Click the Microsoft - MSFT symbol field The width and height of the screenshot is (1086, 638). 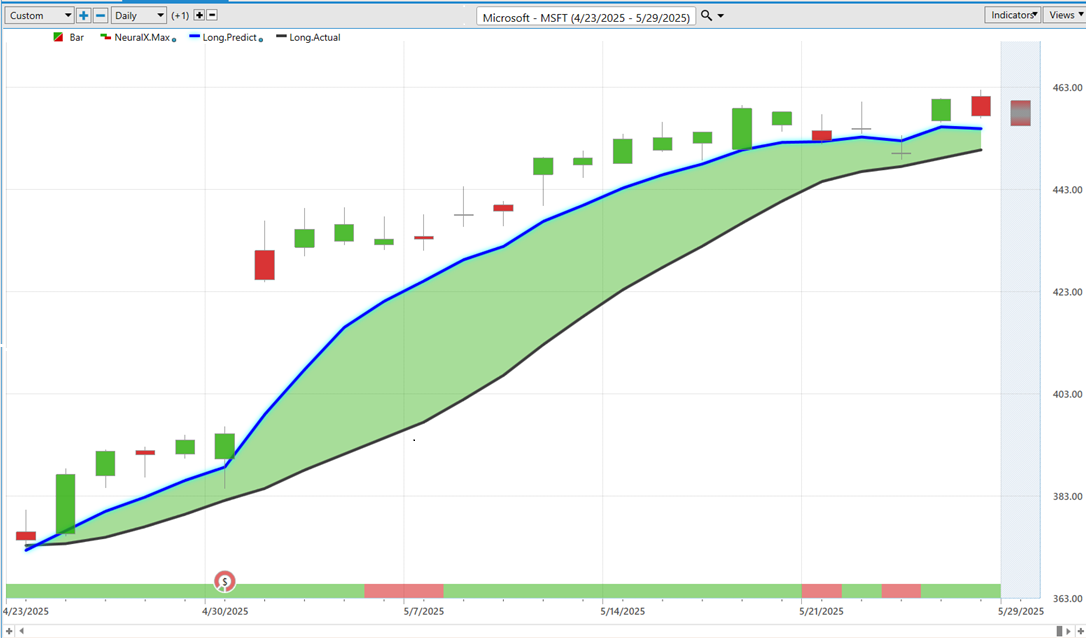click(x=587, y=17)
